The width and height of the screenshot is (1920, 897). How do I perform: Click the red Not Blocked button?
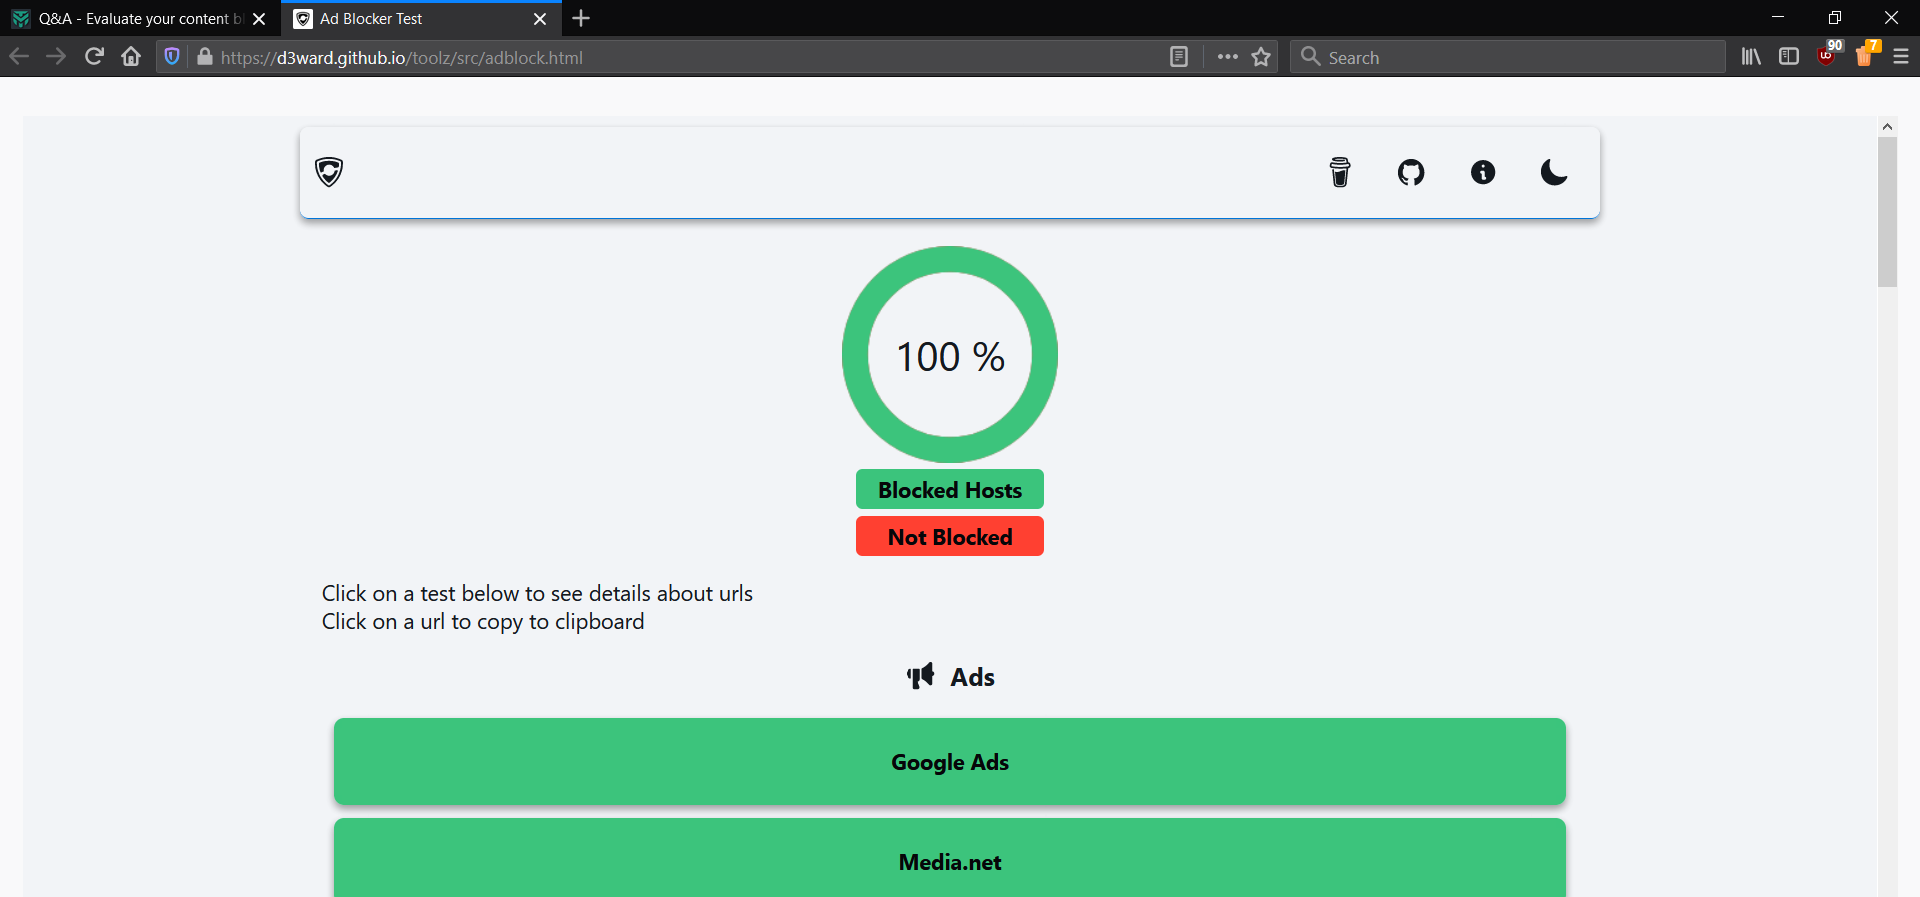[x=950, y=537]
